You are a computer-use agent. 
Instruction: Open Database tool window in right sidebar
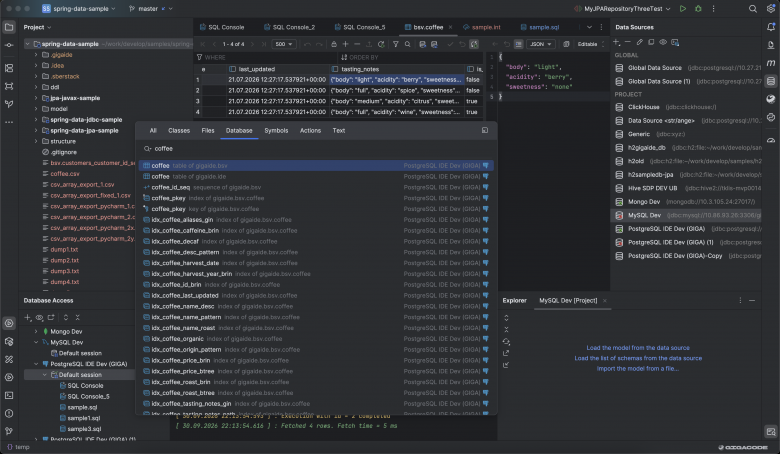[x=771, y=81]
